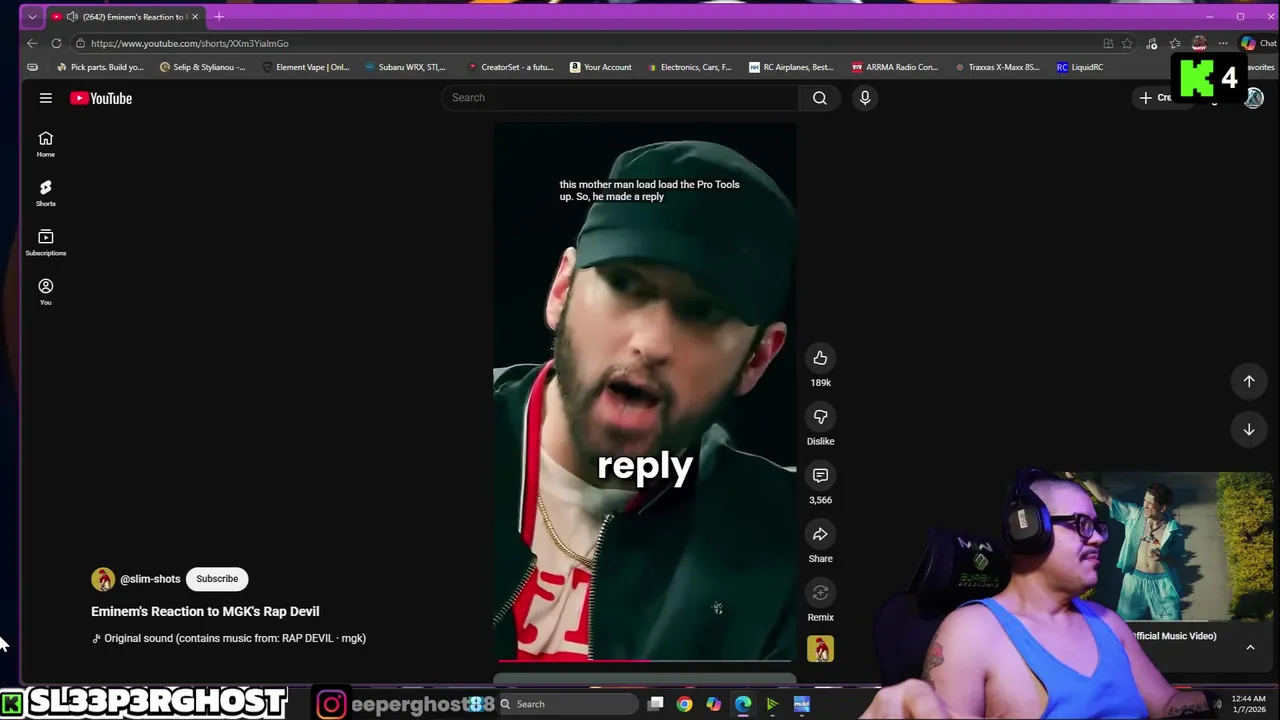Open the CreatorSet bookmark
Viewport: 1280px width, 720px height.
(510, 67)
